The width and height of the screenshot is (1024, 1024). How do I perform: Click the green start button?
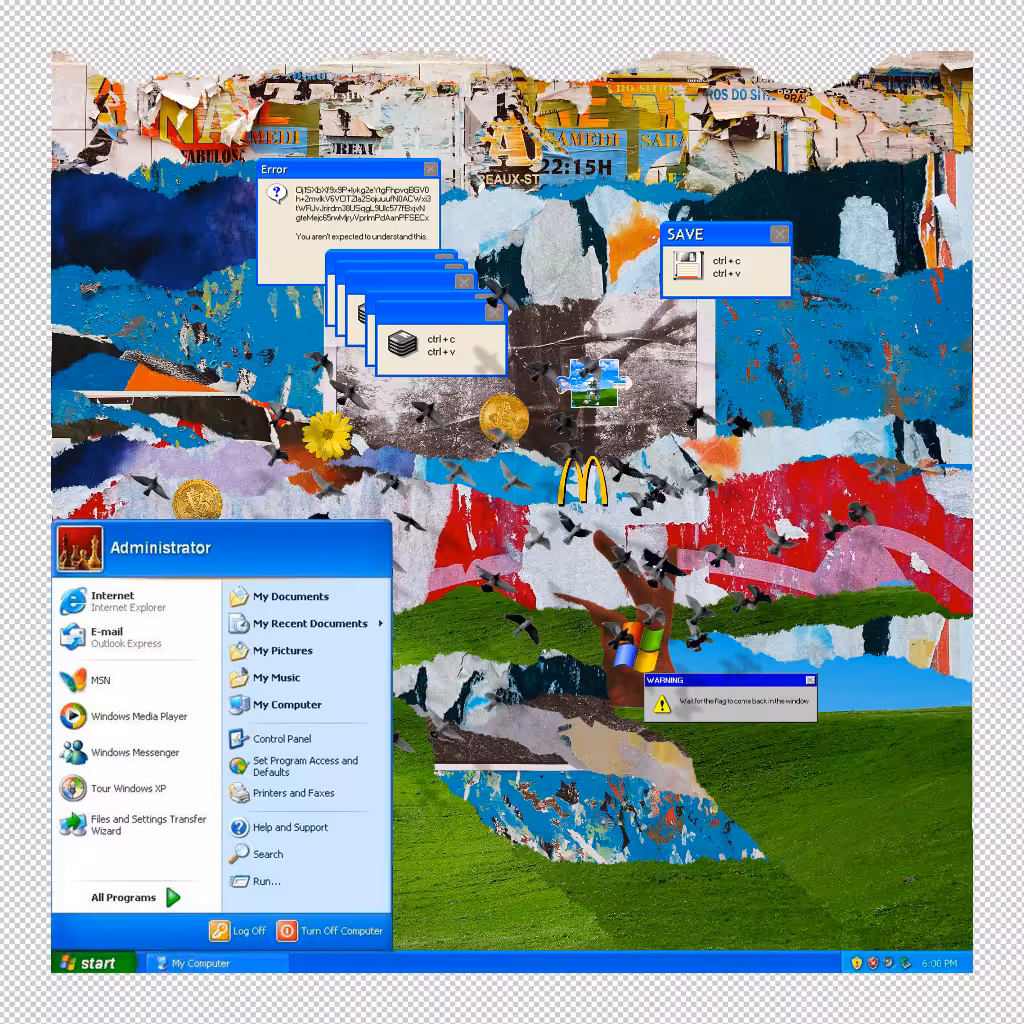(93, 963)
